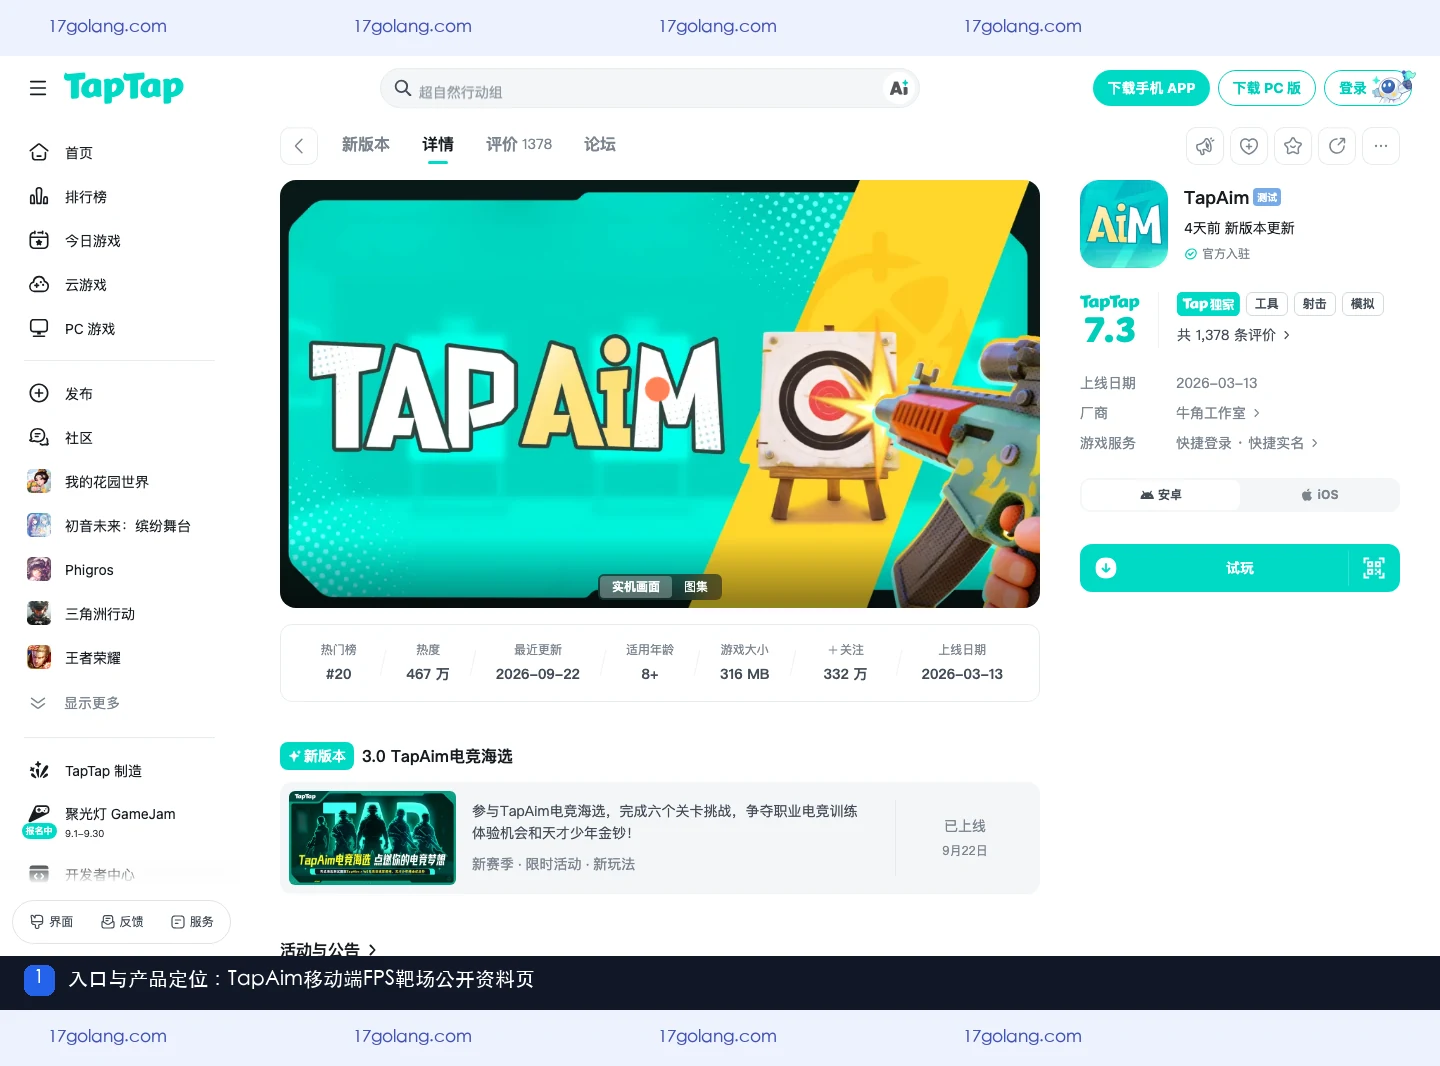Switch to the 新版本 tab
The height and width of the screenshot is (1066, 1440).
[x=366, y=145]
